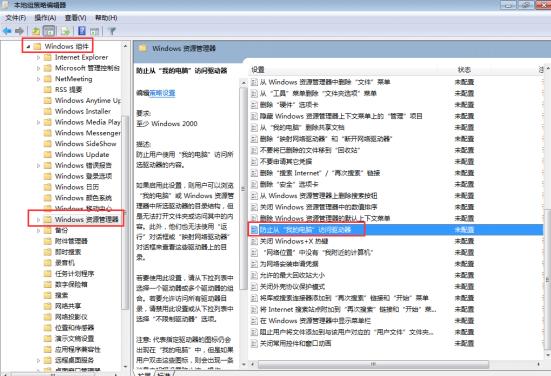Expand the 远程桌面服务 tree node

click(38, 360)
